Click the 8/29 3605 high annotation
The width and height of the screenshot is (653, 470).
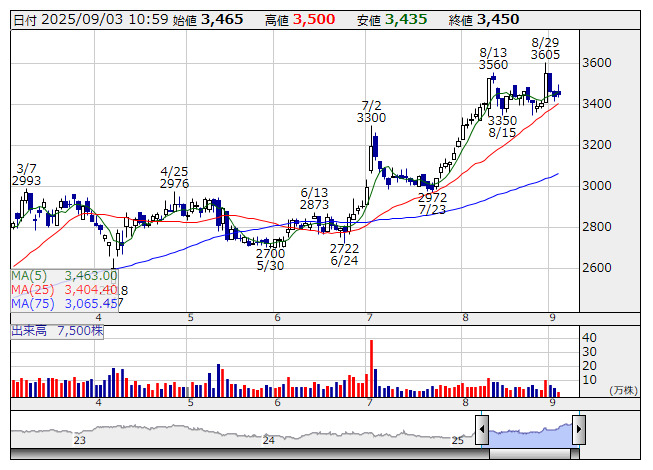tap(545, 49)
